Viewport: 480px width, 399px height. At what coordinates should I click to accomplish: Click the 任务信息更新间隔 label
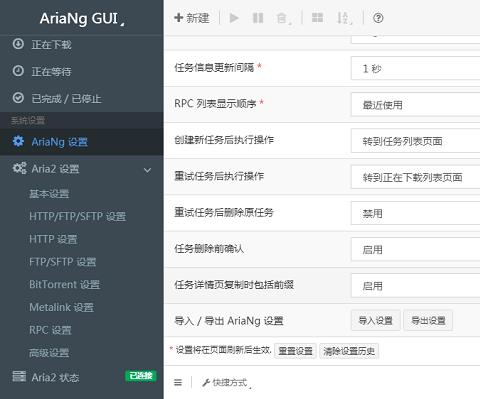(x=214, y=68)
